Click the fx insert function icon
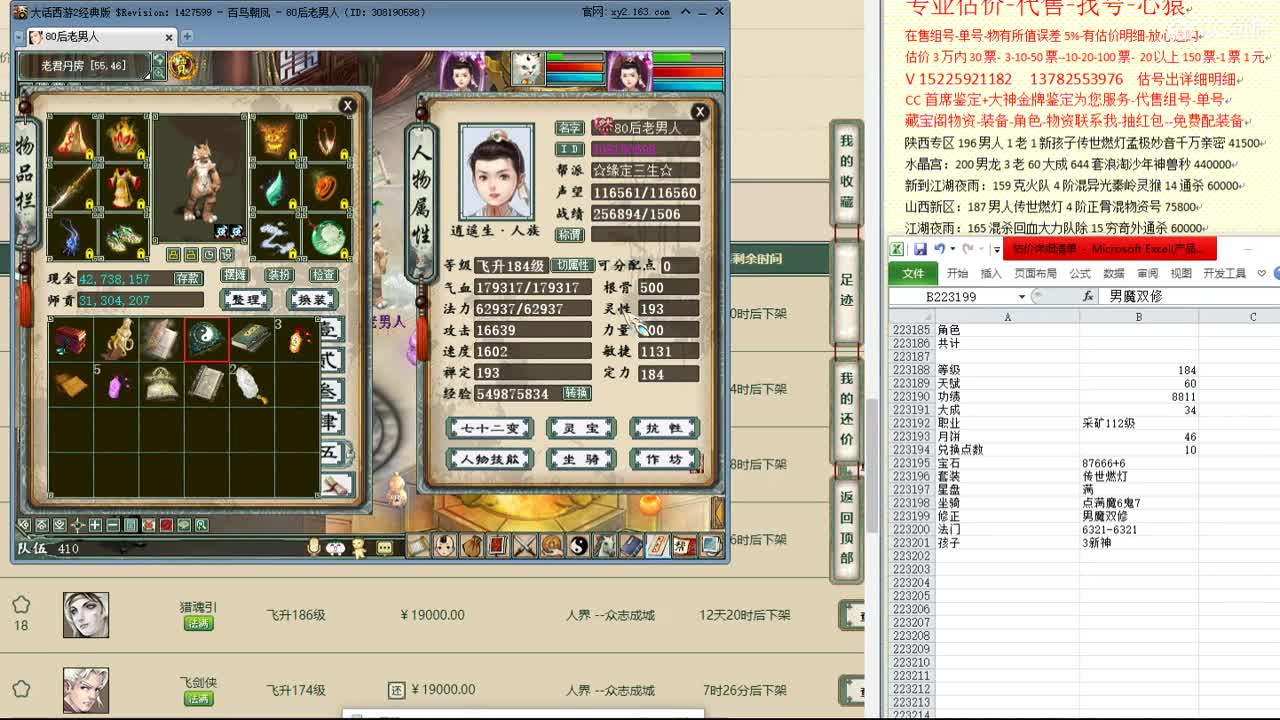This screenshot has height=720, width=1280. coord(1088,296)
